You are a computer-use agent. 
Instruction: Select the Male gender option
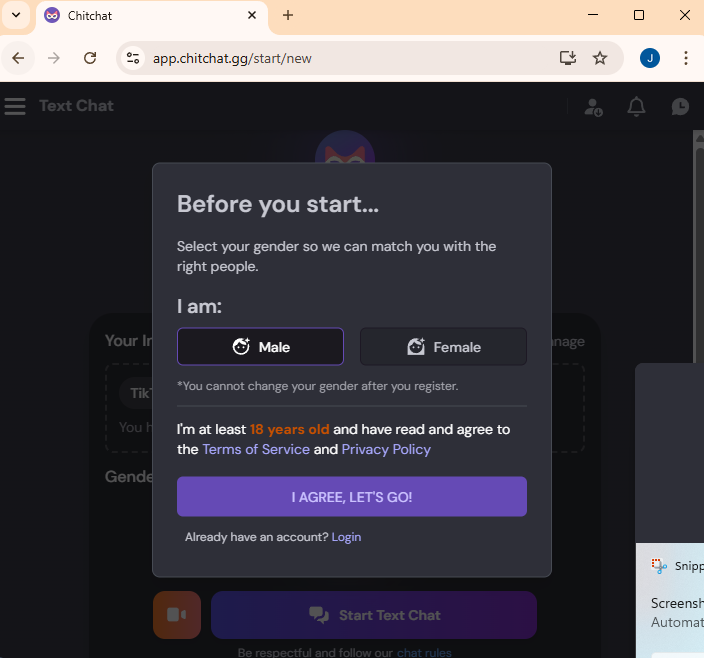click(260, 347)
